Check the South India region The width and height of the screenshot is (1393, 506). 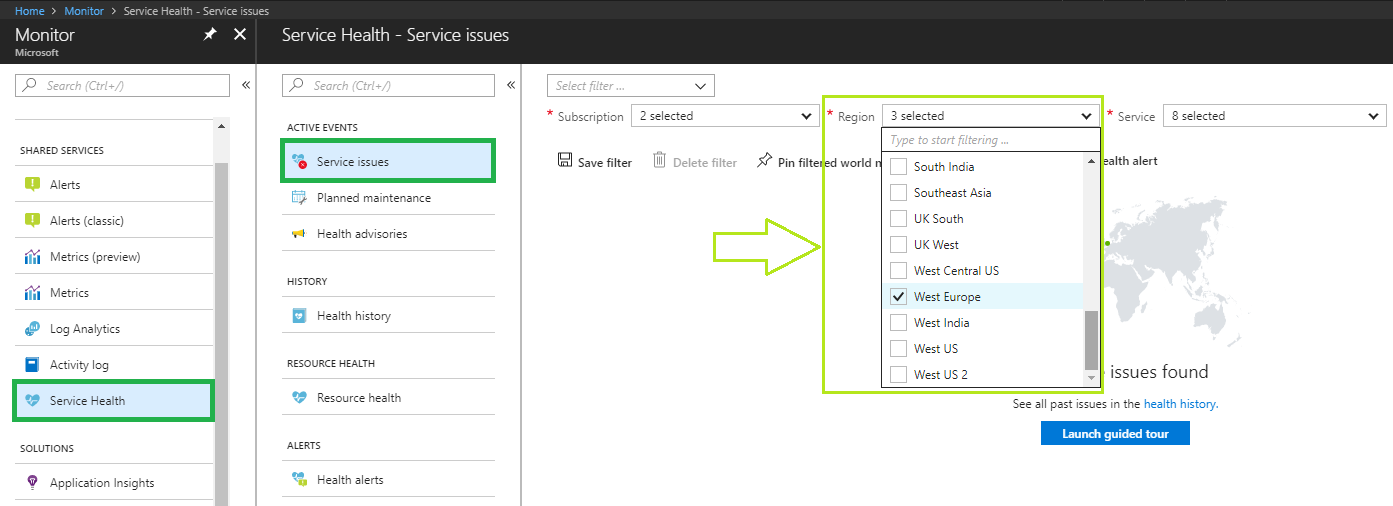point(898,167)
